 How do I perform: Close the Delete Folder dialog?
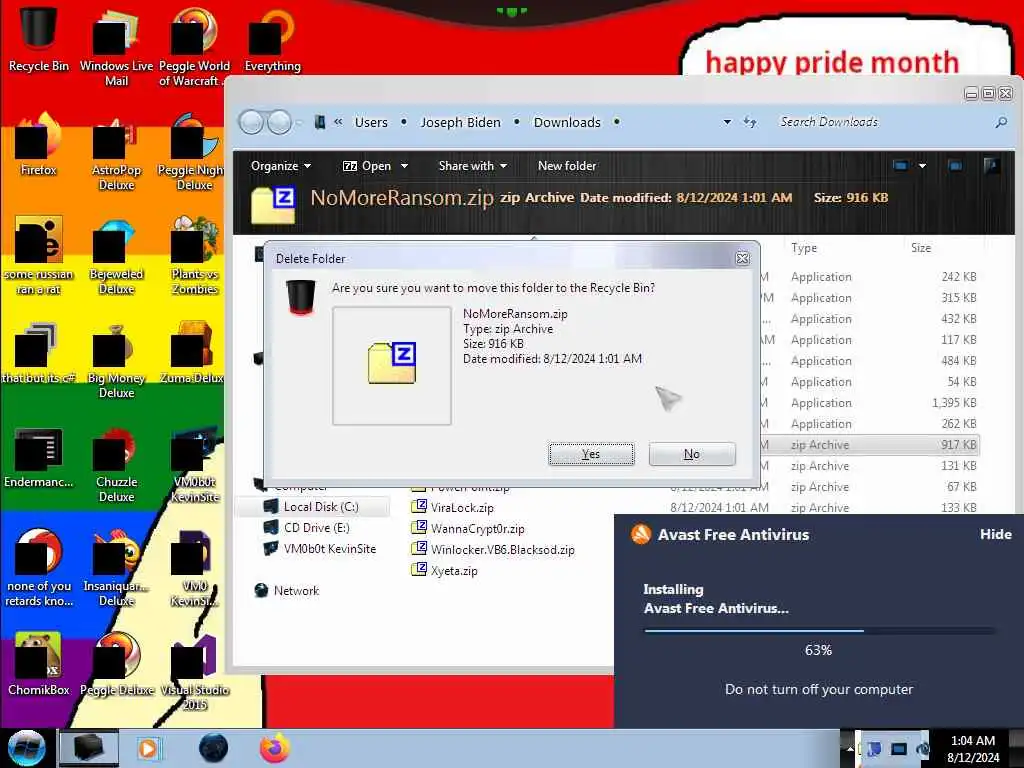[x=743, y=258]
